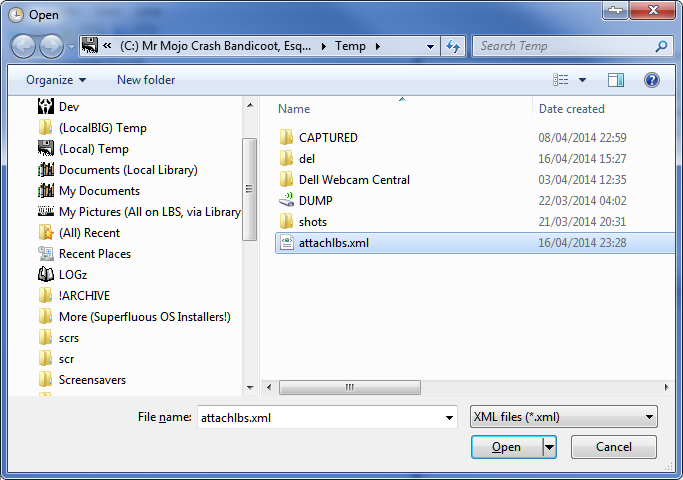Click the Cancel button
The image size is (683, 480).
614,447
